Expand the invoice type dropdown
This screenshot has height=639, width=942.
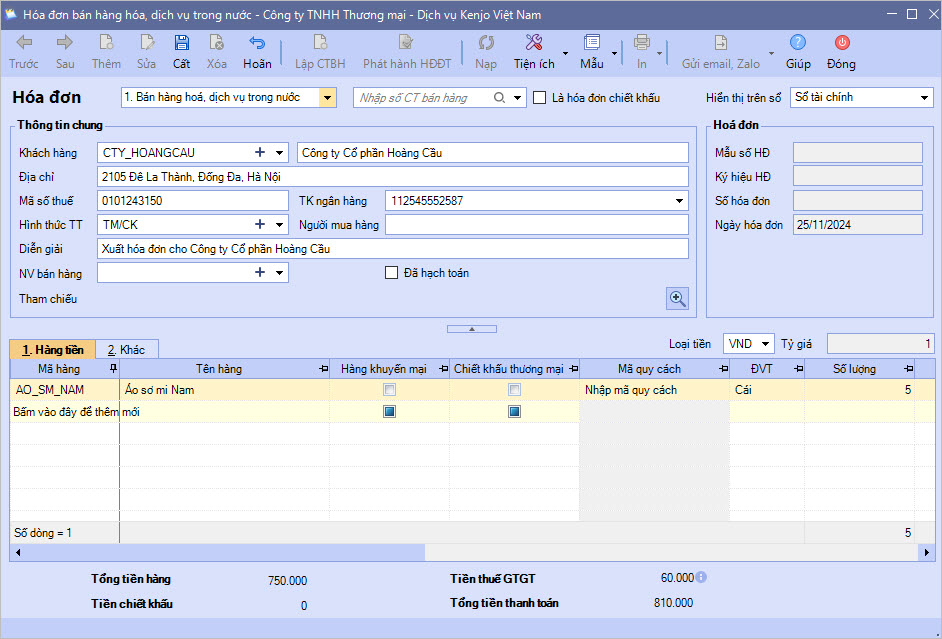click(328, 98)
